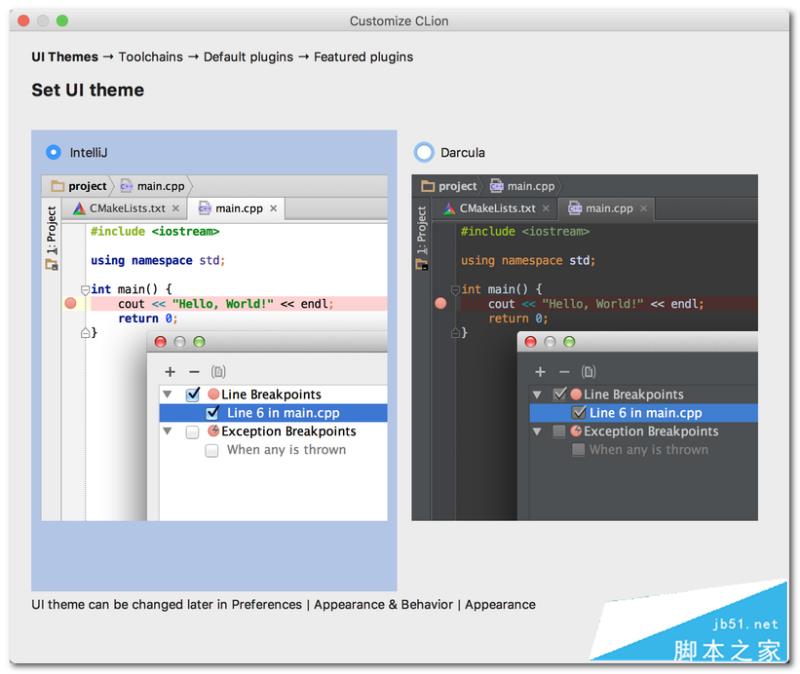
Task: Collapse main() fold marker in Darcula preview
Action: click(456, 290)
